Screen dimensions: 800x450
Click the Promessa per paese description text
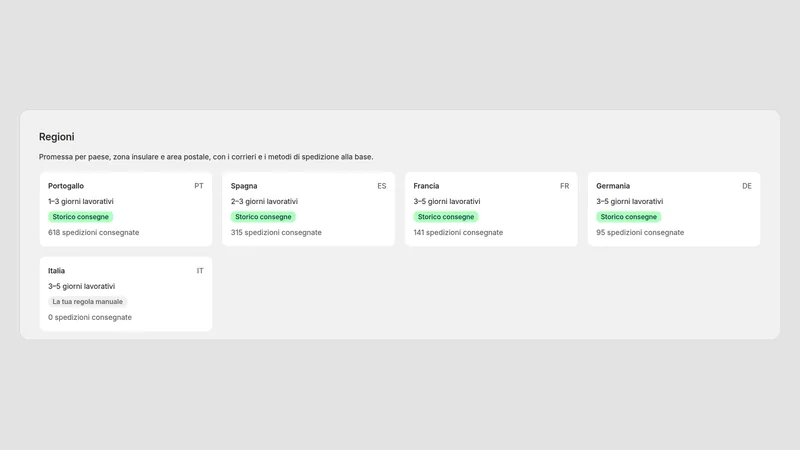point(206,157)
